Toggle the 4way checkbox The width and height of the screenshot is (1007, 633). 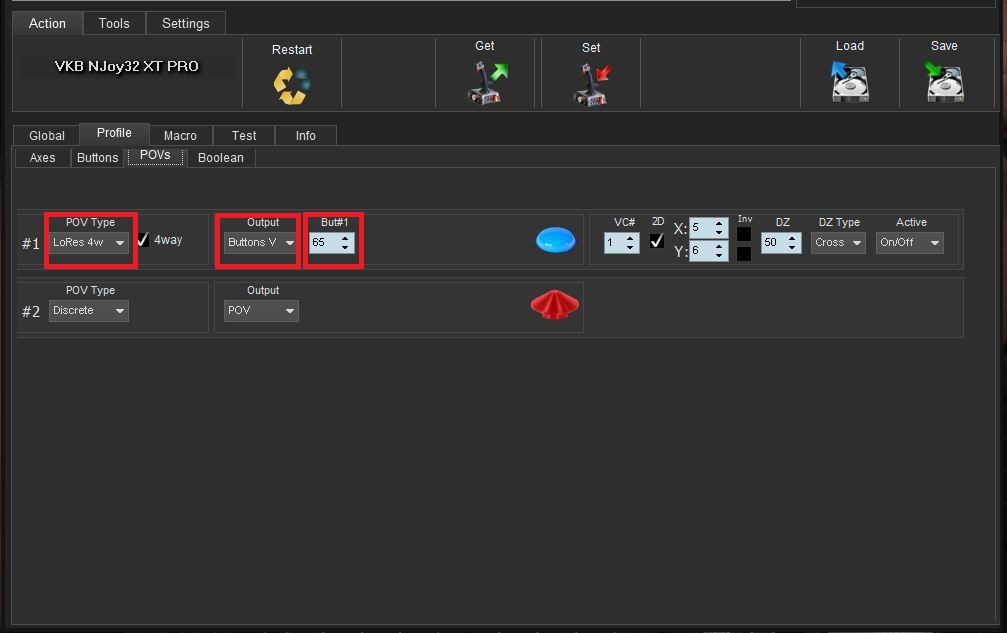tap(143, 240)
